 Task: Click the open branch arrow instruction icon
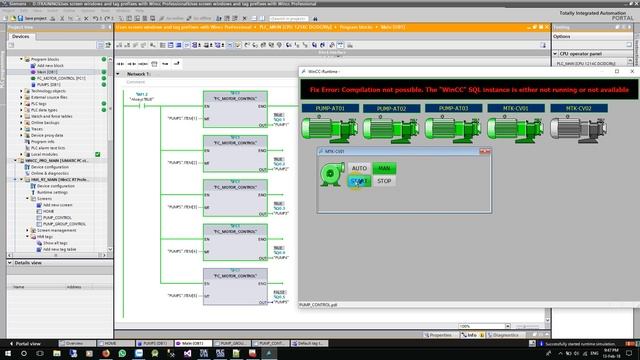pos(165,64)
